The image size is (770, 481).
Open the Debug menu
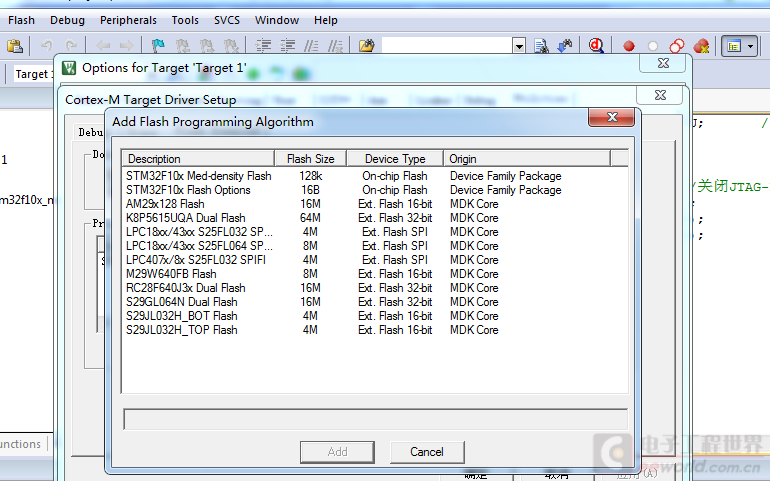67,20
